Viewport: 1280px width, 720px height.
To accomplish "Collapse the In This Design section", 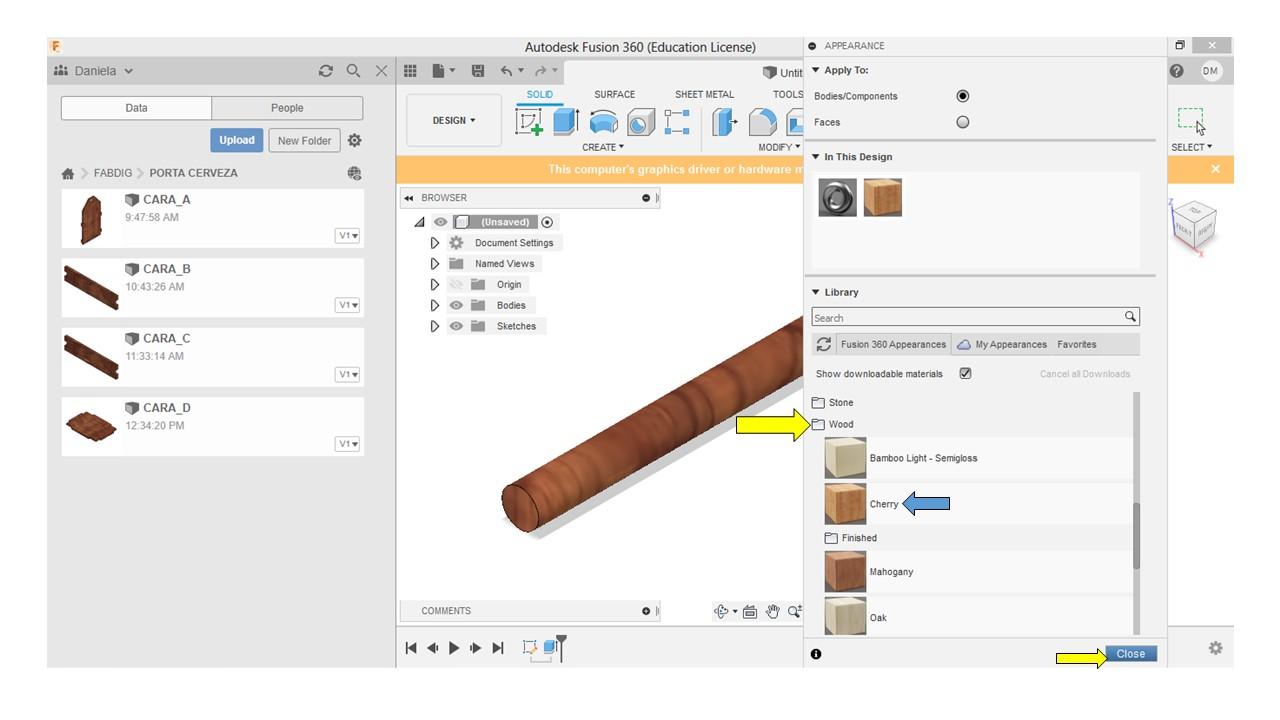I will click(x=816, y=157).
